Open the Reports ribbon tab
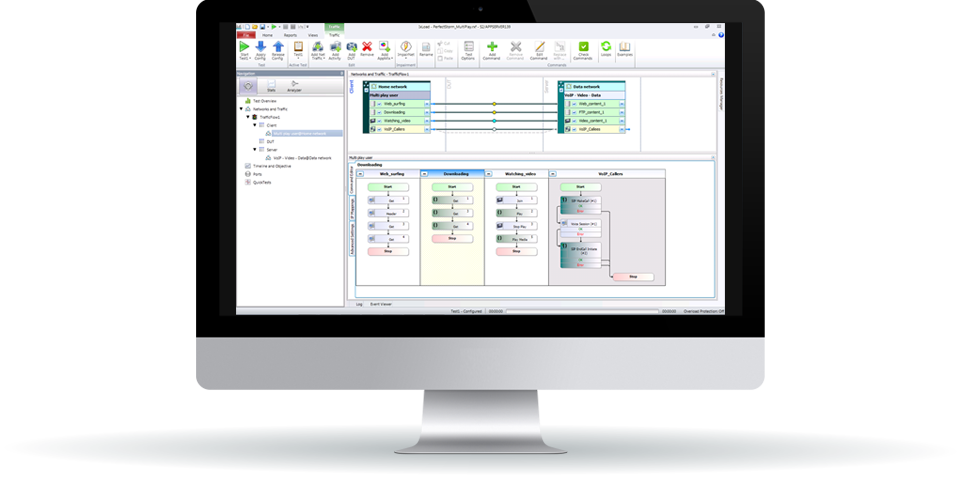 click(290, 35)
